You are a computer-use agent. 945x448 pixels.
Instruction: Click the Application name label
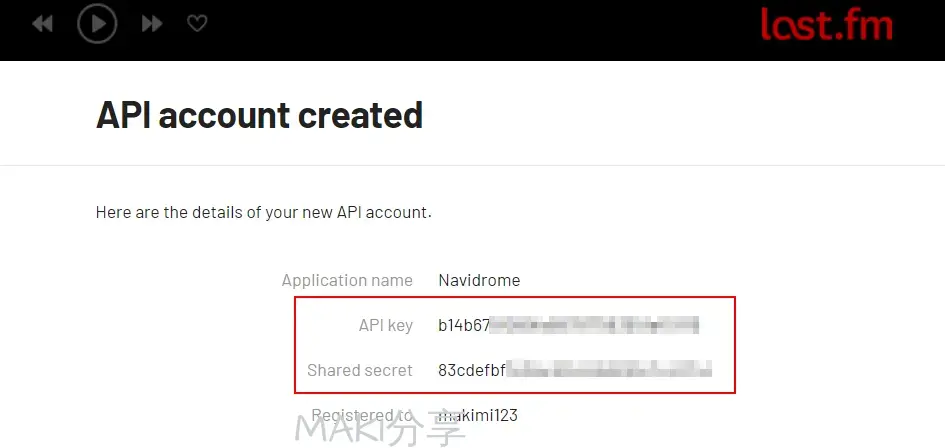[347, 280]
